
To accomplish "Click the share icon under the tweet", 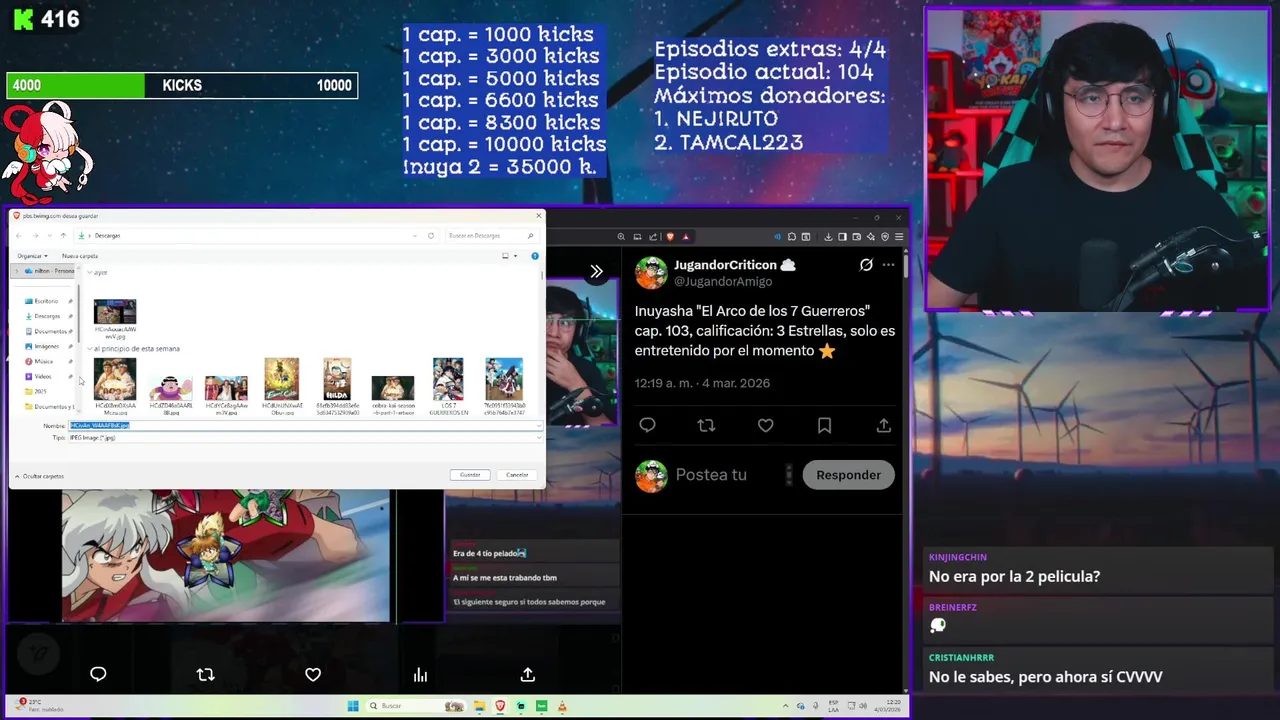I will click(x=883, y=425).
